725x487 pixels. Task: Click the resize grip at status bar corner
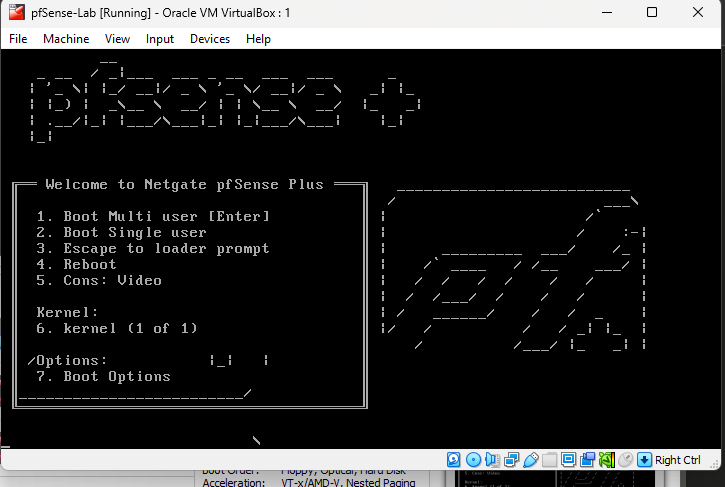click(716, 464)
